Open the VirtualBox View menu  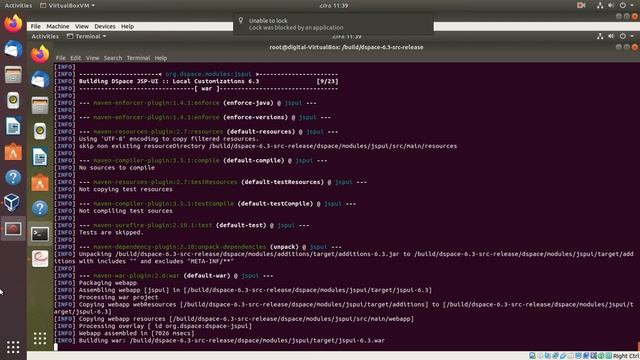click(82, 26)
